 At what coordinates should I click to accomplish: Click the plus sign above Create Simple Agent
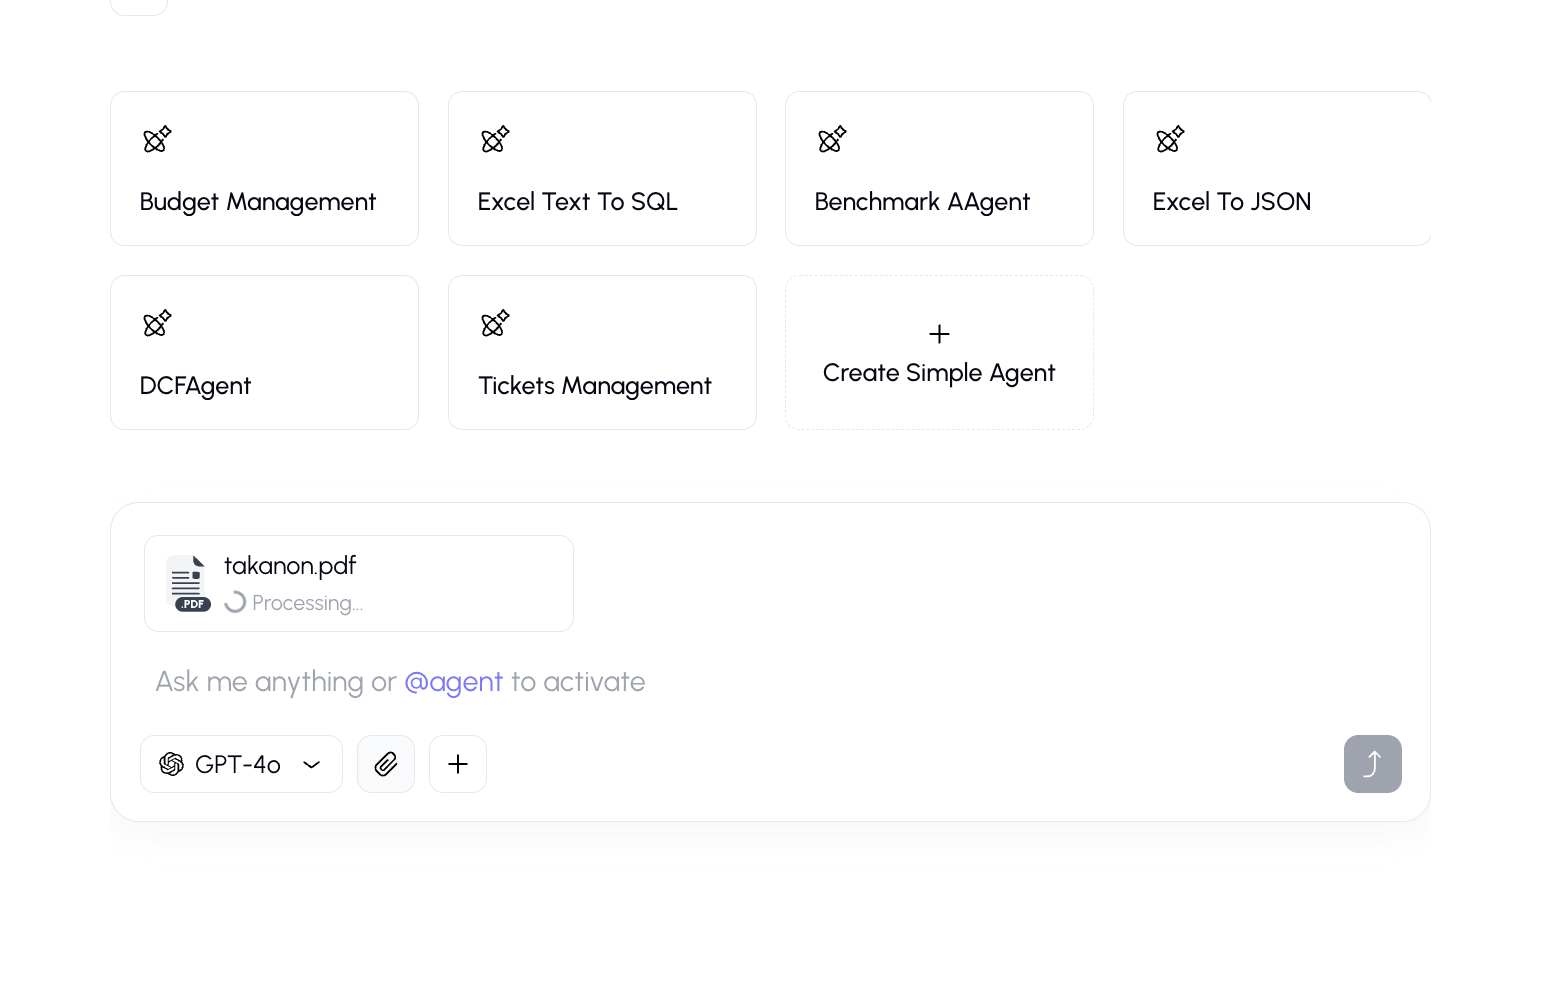click(x=939, y=334)
